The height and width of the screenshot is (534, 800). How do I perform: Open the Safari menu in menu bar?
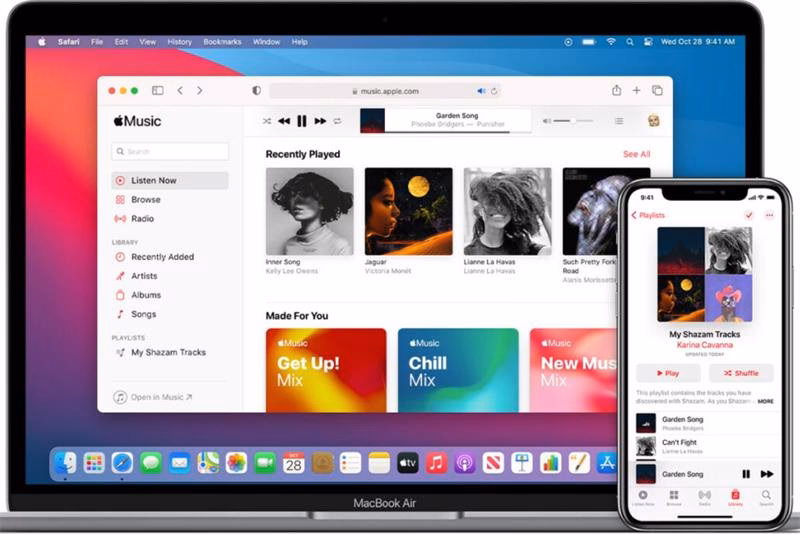point(68,42)
